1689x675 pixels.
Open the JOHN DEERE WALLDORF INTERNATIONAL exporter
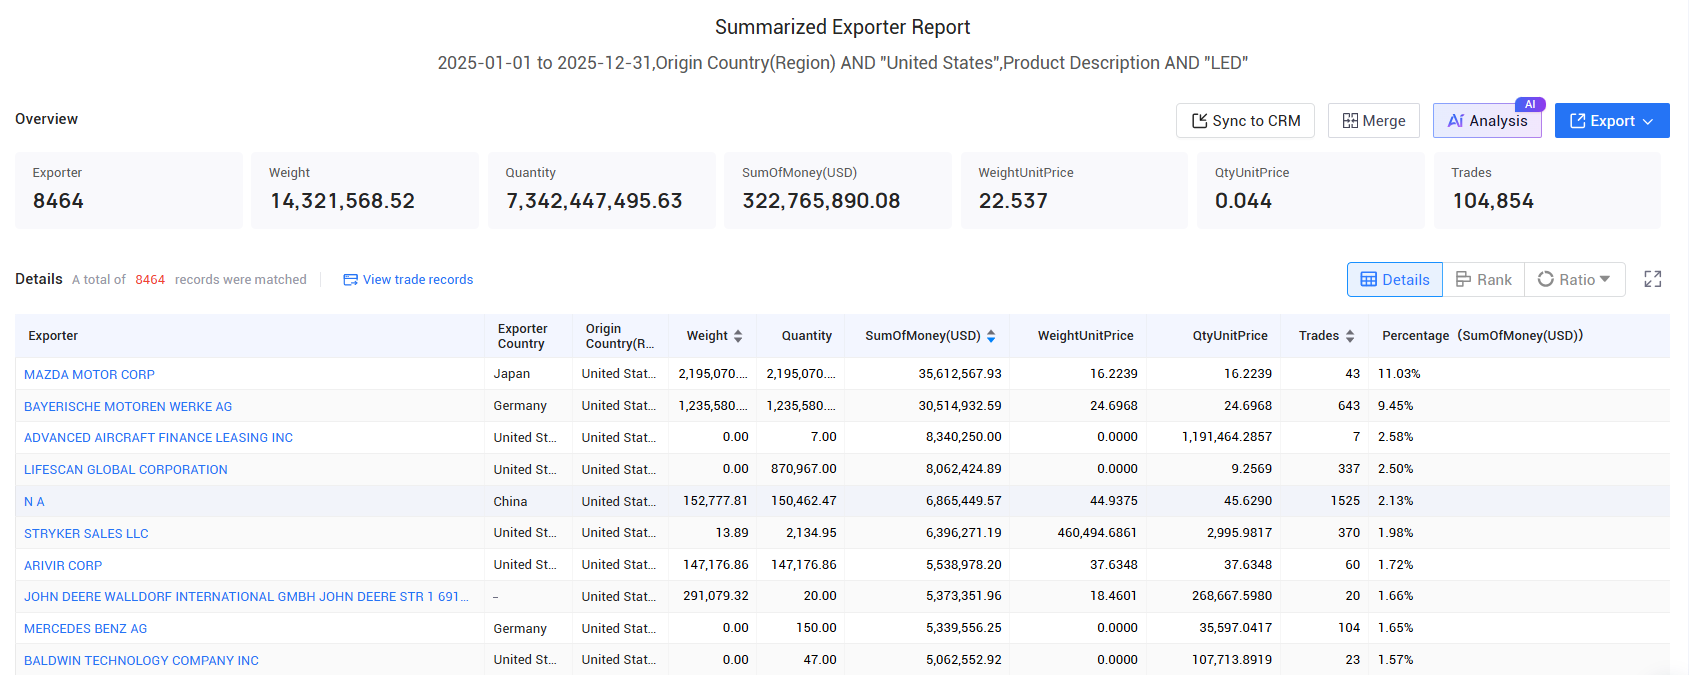pos(246,597)
